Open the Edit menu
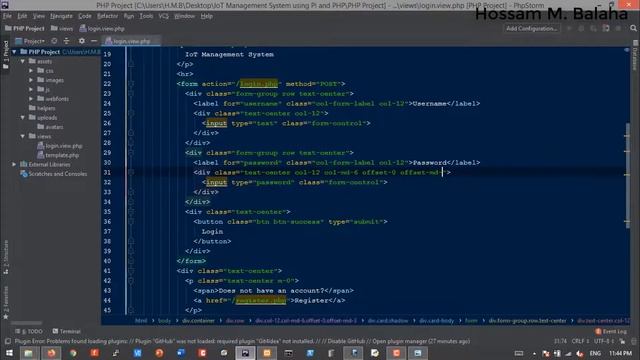 [x=22, y=16]
